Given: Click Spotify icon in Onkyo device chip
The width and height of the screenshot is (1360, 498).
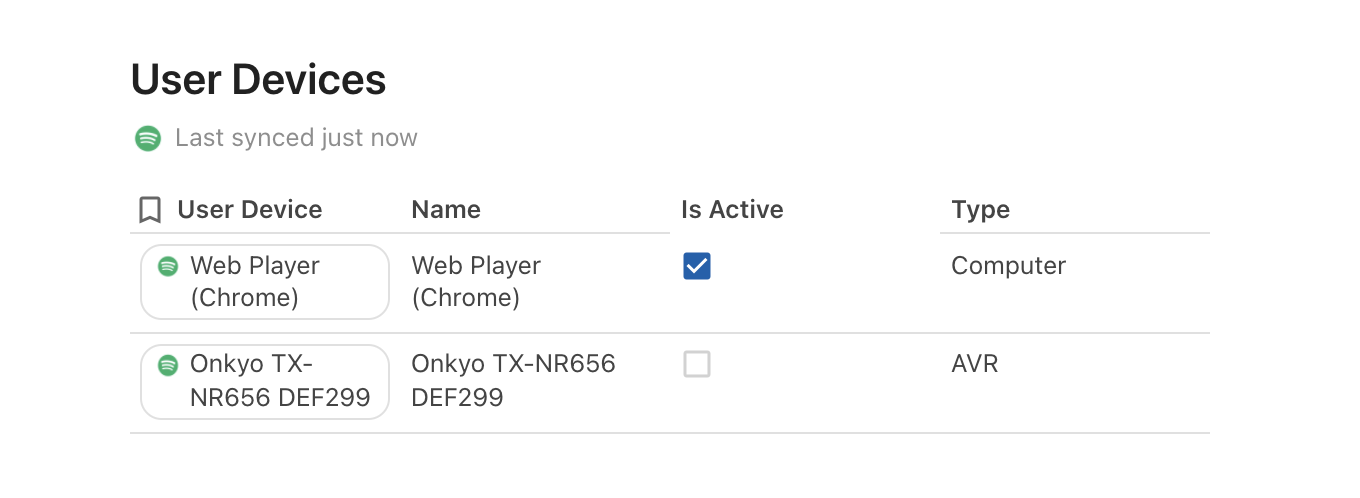Looking at the screenshot, I should point(168,366).
